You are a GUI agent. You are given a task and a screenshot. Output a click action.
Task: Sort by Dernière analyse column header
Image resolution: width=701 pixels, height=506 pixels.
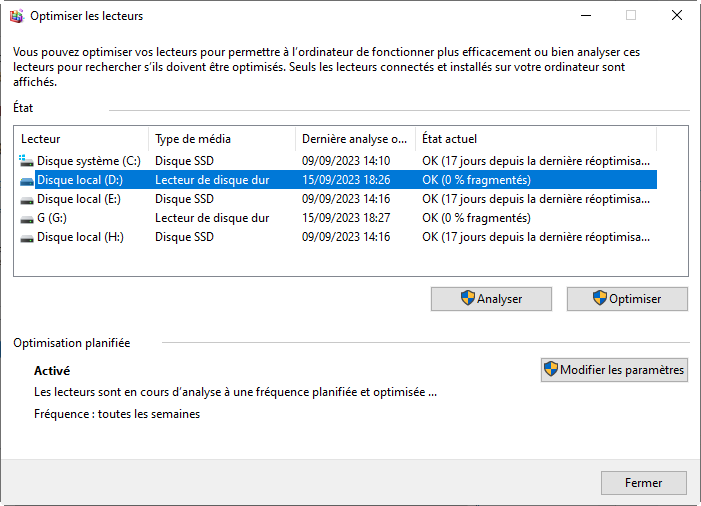tap(355, 139)
